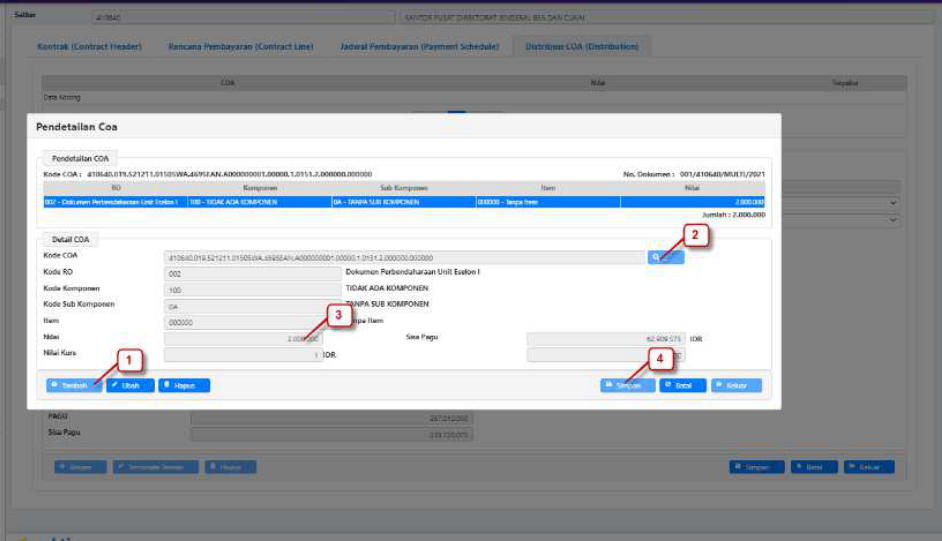Viewport: 942px width, 541px height.
Task: Click the Keluar exit button in dialog
Action: click(736, 385)
